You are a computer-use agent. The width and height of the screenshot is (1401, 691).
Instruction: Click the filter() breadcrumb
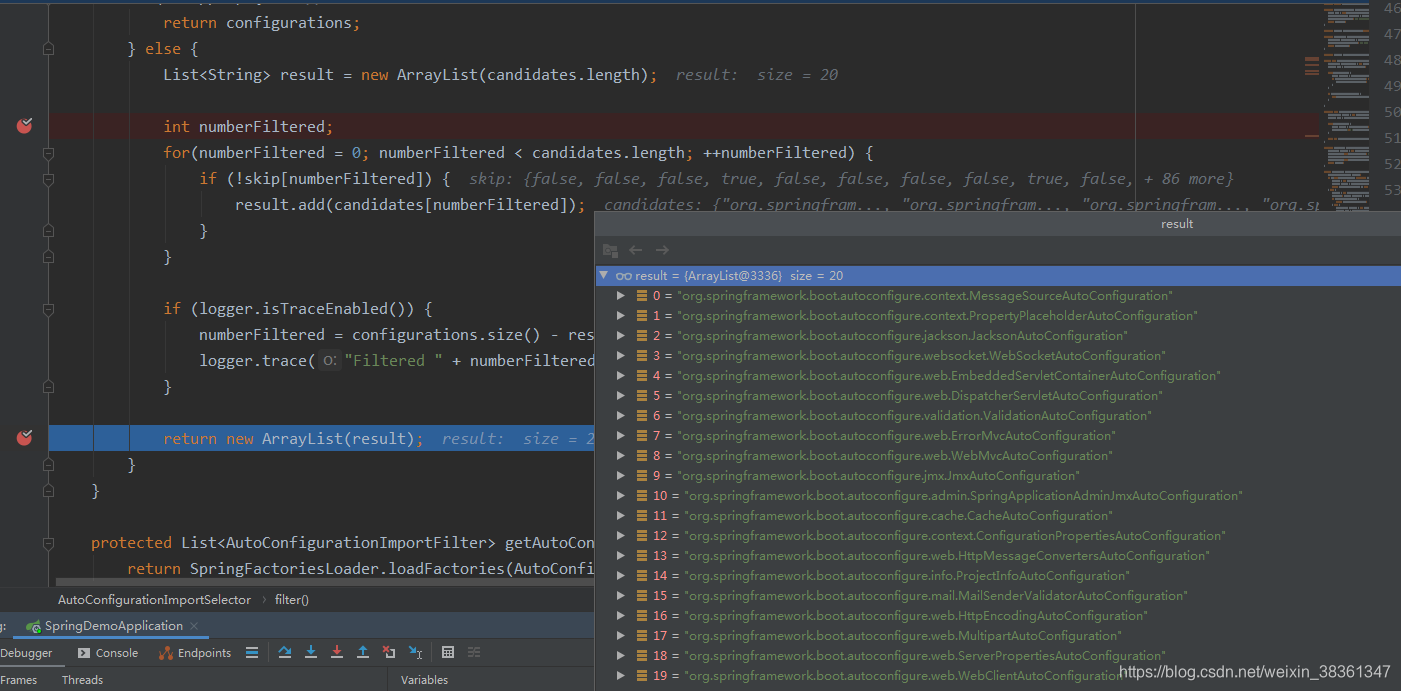292,599
